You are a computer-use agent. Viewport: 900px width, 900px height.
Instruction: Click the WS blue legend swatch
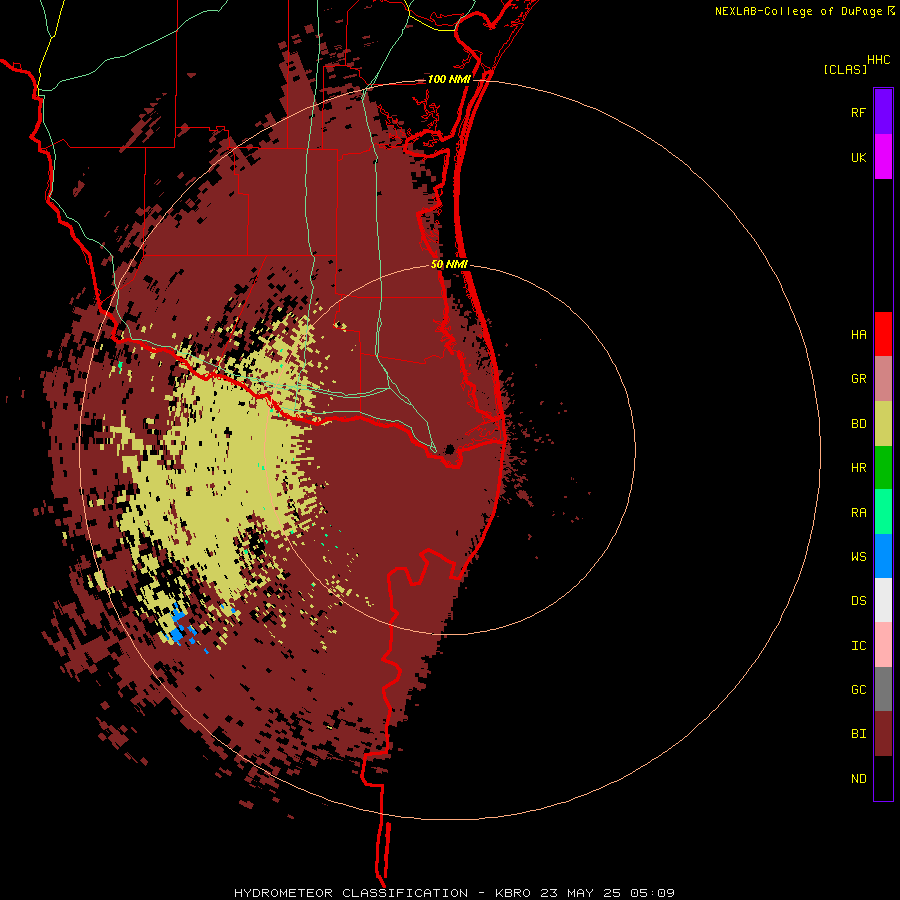pyautogui.click(x=883, y=556)
